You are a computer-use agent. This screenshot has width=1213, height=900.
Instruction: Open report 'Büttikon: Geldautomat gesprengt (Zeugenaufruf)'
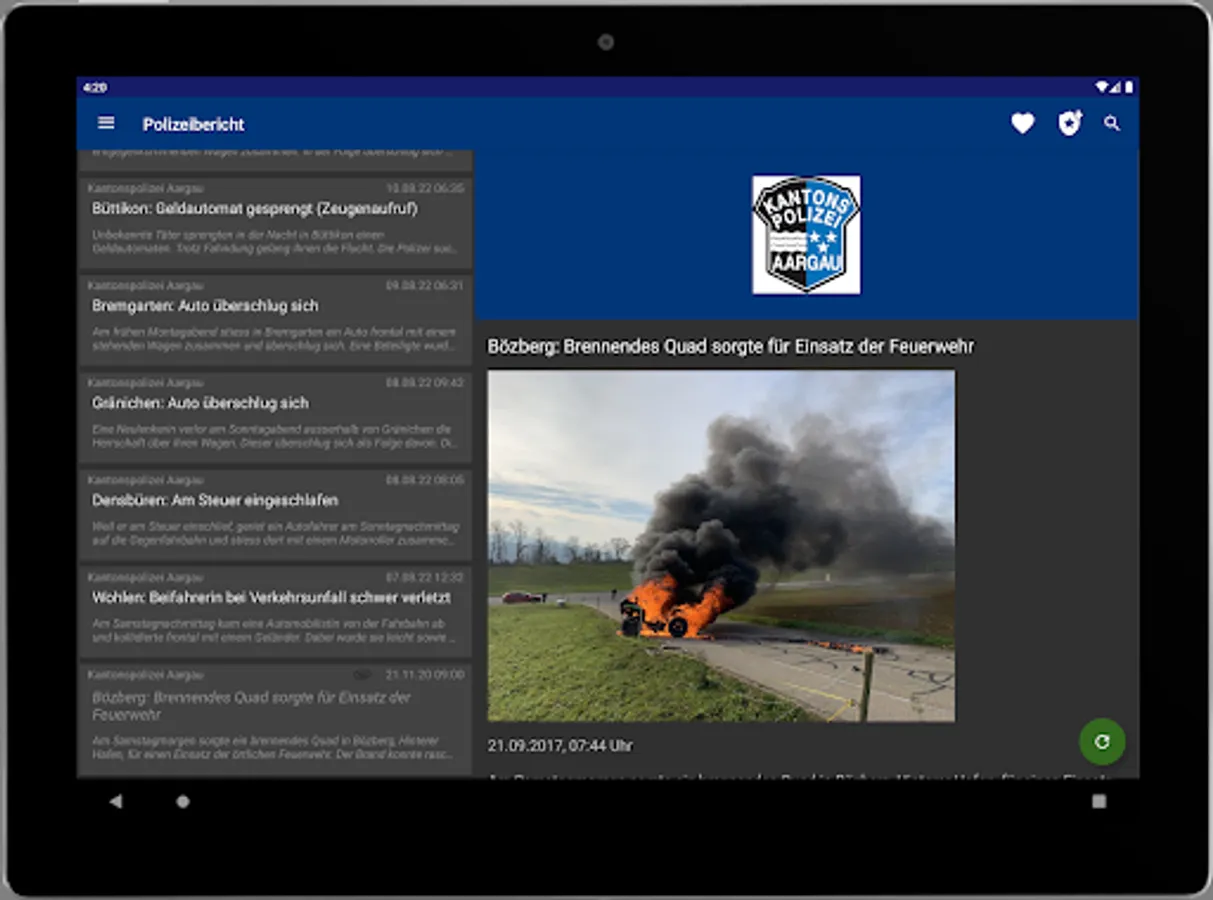coord(275,223)
